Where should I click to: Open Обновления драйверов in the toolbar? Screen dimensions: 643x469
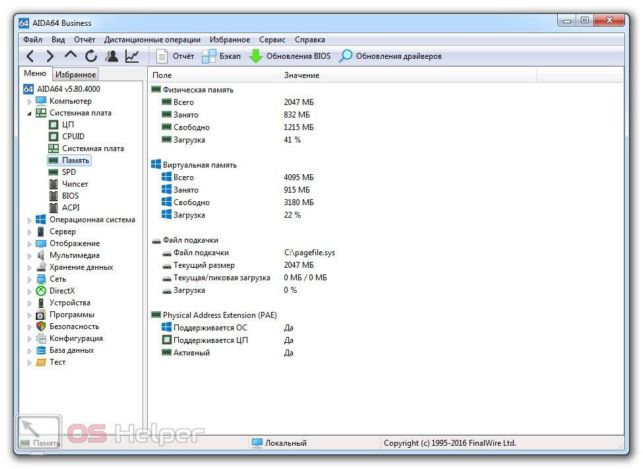click(390, 56)
